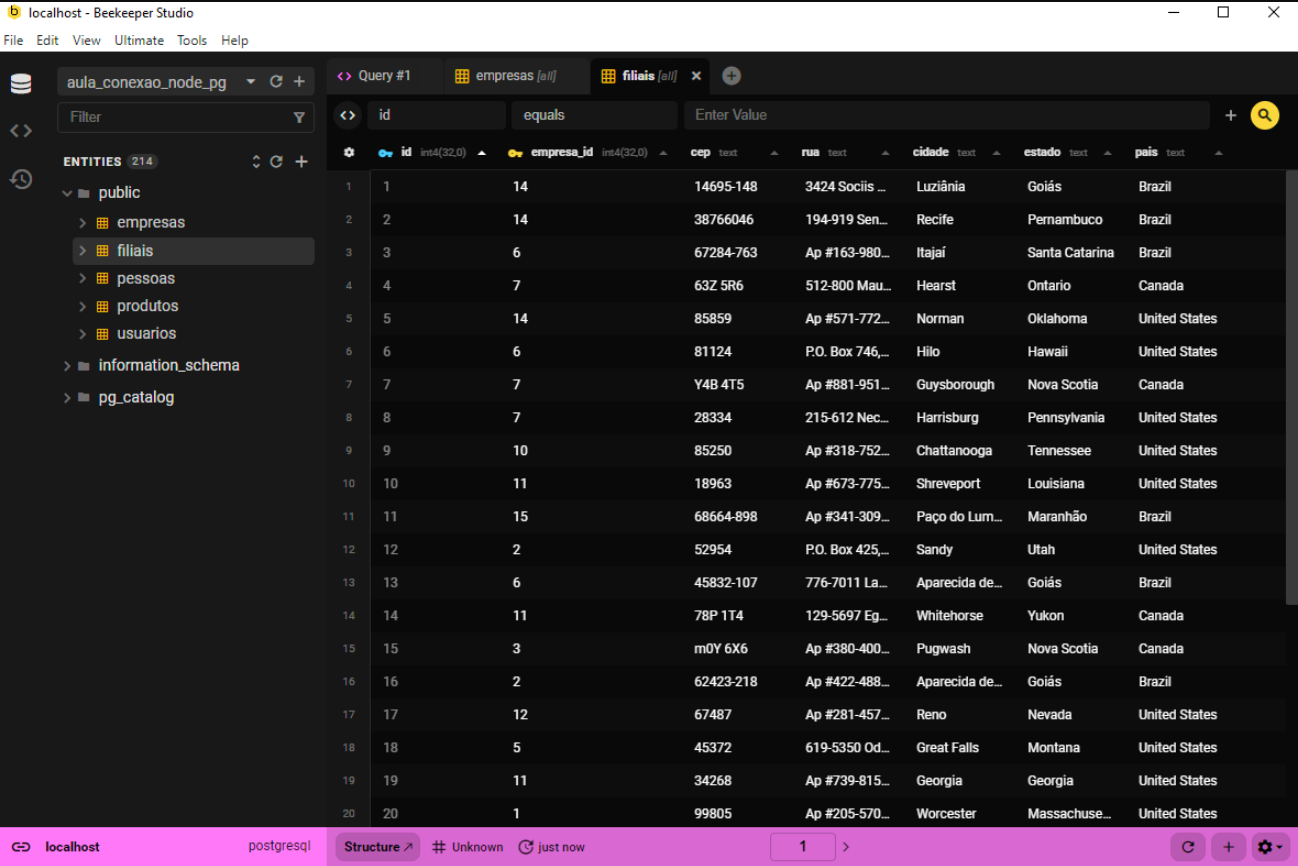Open the filter column dropdown showing id
This screenshot has height=866, width=1298.
(436, 115)
